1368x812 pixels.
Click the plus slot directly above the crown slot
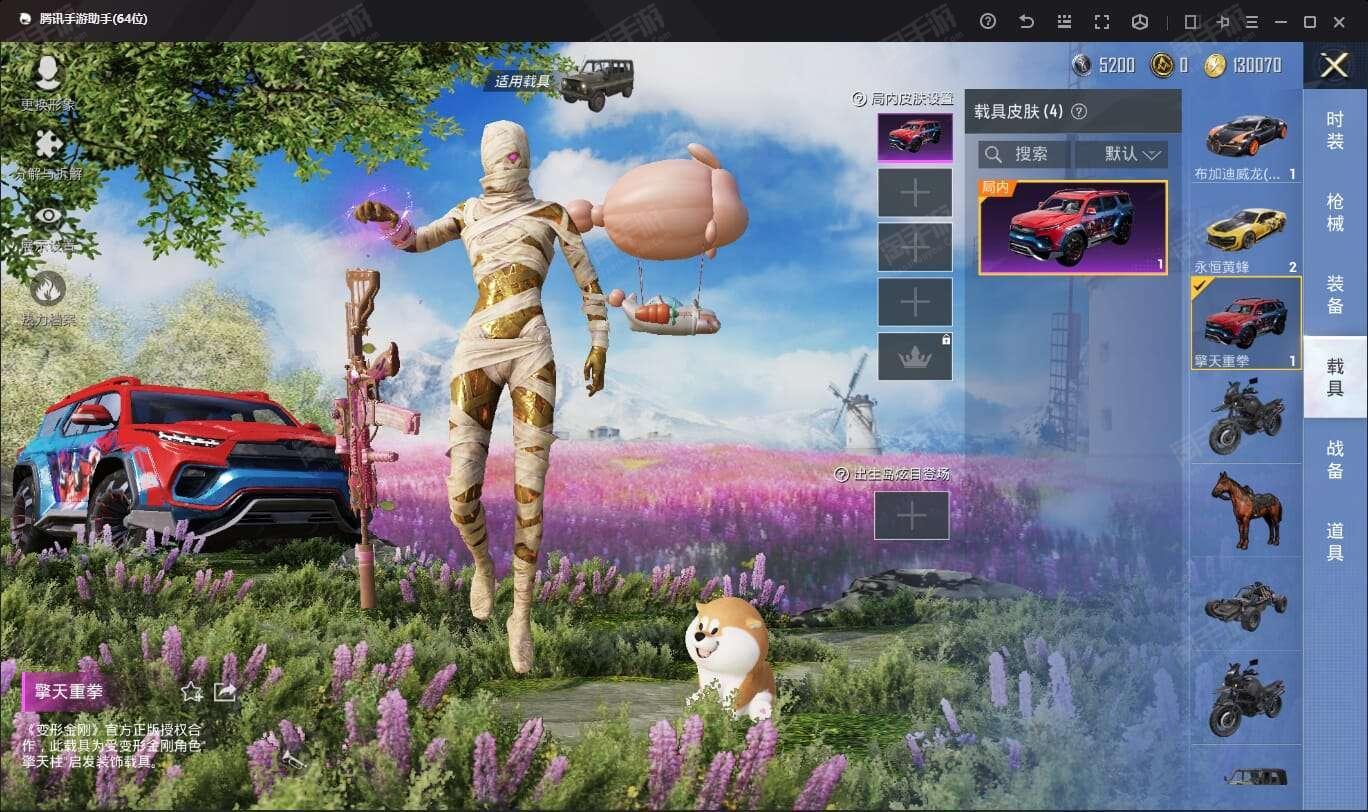coord(915,302)
